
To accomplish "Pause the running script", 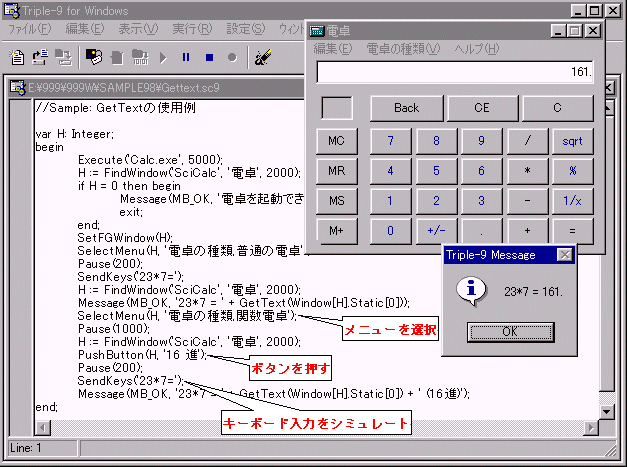I will (x=186, y=58).
